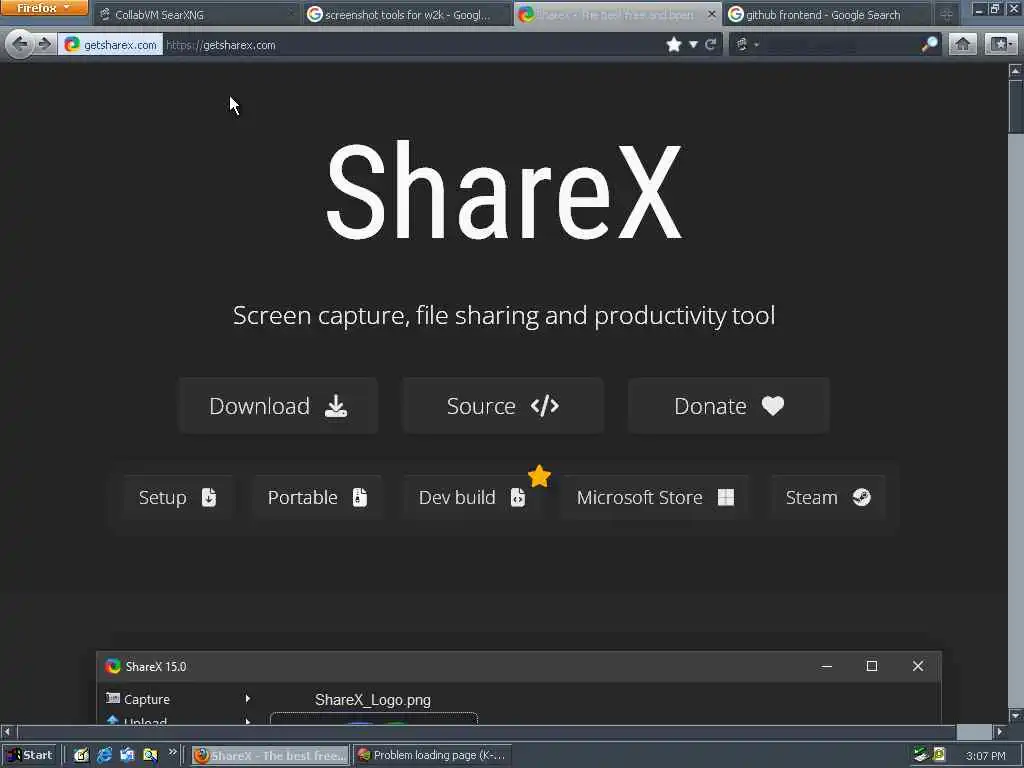Image resolution: width=1024 pixels, height=768 pixels.
Task: Click the vertical scrollbar thumb
Action: click(1016, 107)
